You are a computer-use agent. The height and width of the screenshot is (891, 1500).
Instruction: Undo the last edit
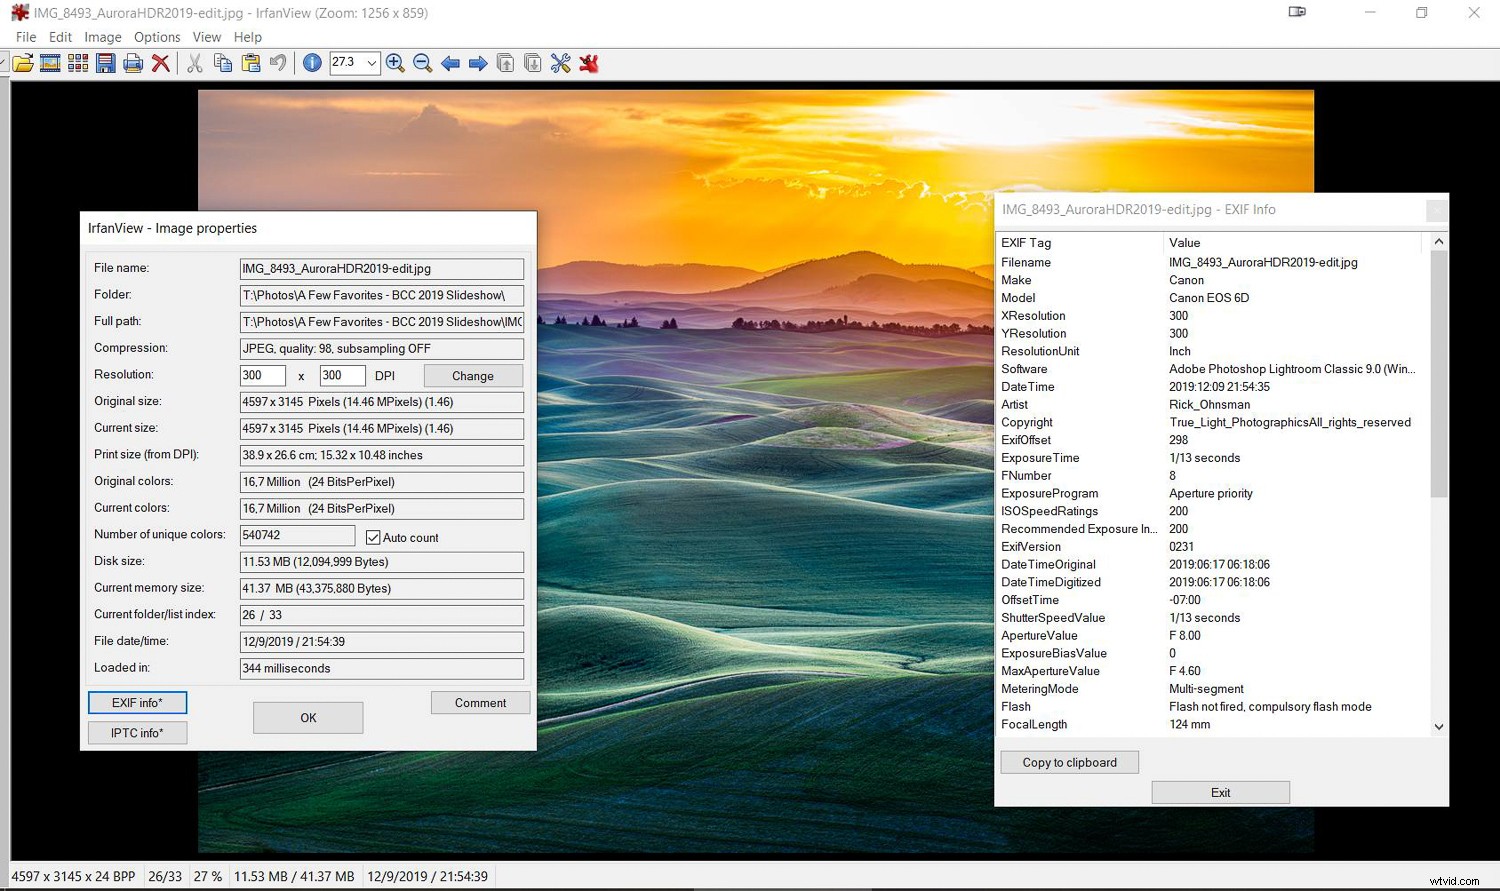[277, 63]
